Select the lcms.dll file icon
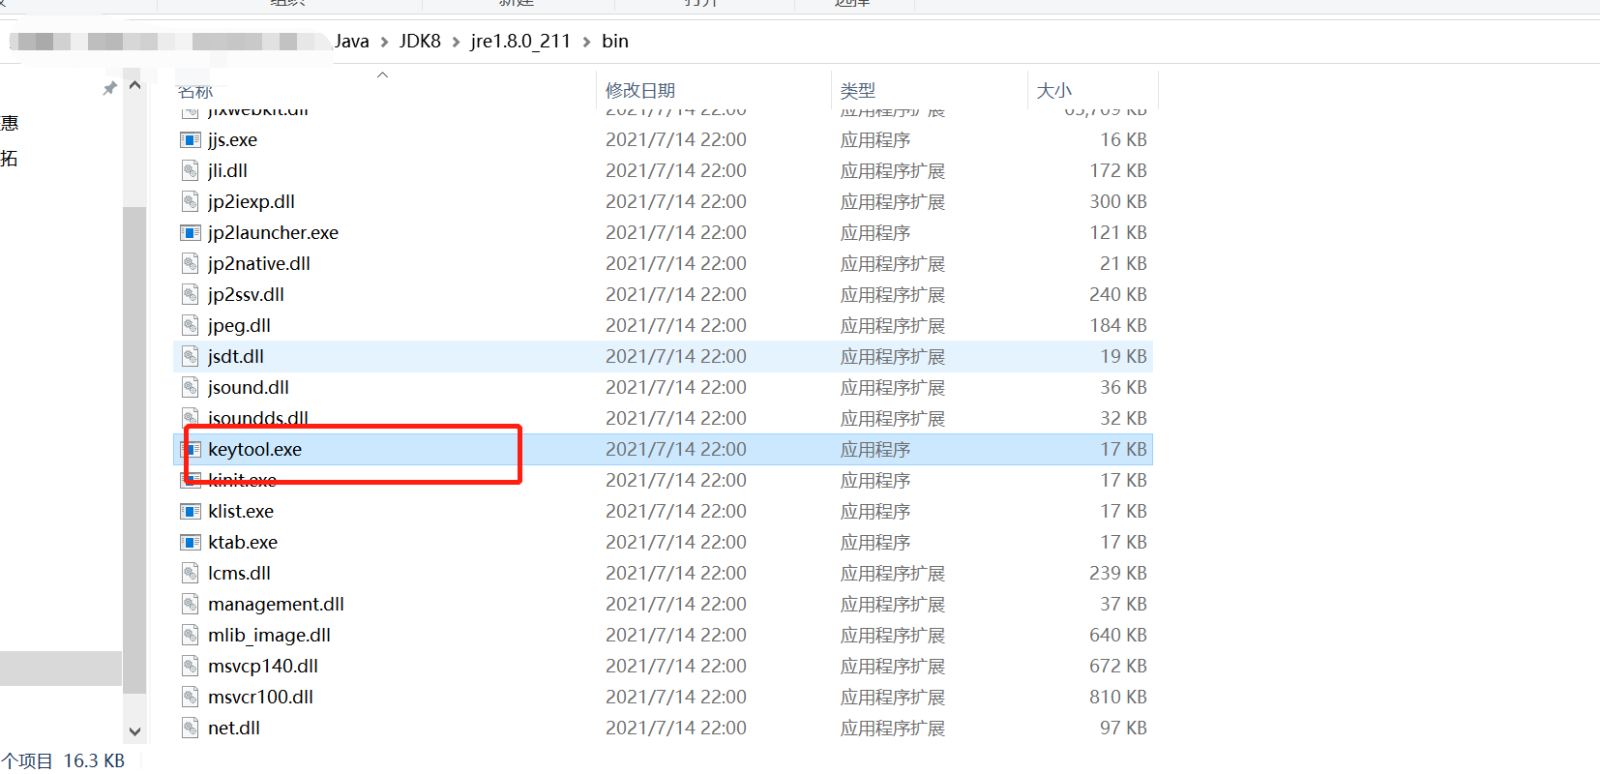 pyautogui.click(x=190, y=574)
